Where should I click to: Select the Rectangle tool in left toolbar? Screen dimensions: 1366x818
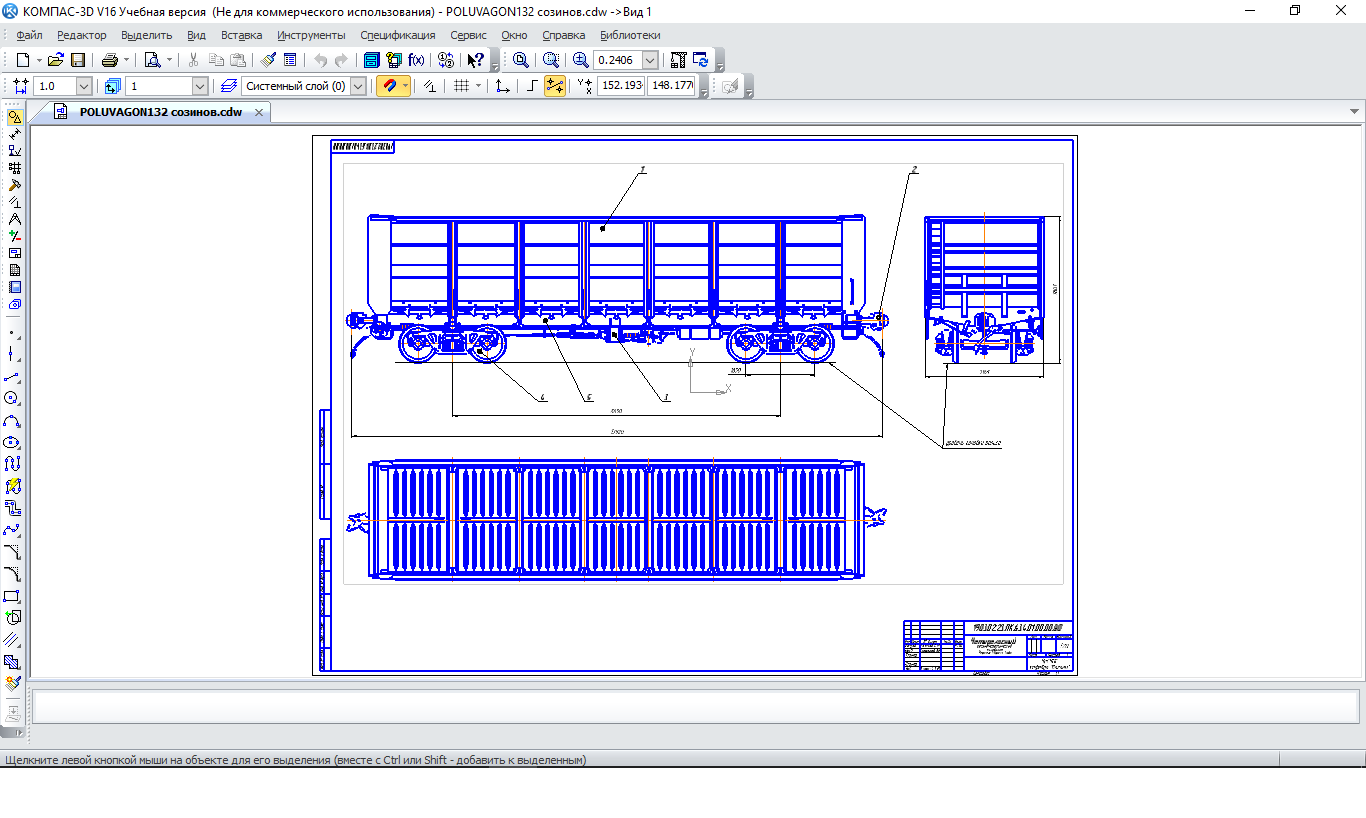pos(12,596)
